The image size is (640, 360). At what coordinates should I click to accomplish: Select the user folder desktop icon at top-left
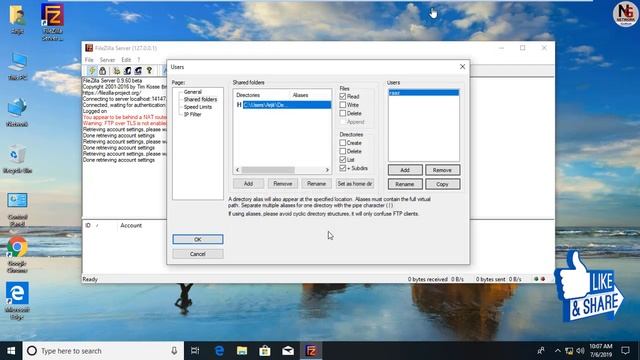tap(17, 19)
